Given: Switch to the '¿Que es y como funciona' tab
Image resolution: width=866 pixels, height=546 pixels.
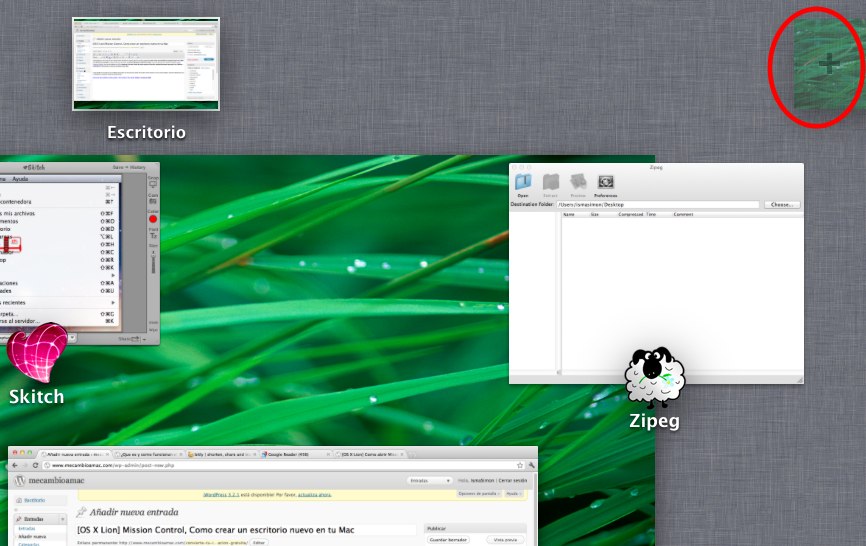Looking at the screenshot, I should tap(147, 454).
